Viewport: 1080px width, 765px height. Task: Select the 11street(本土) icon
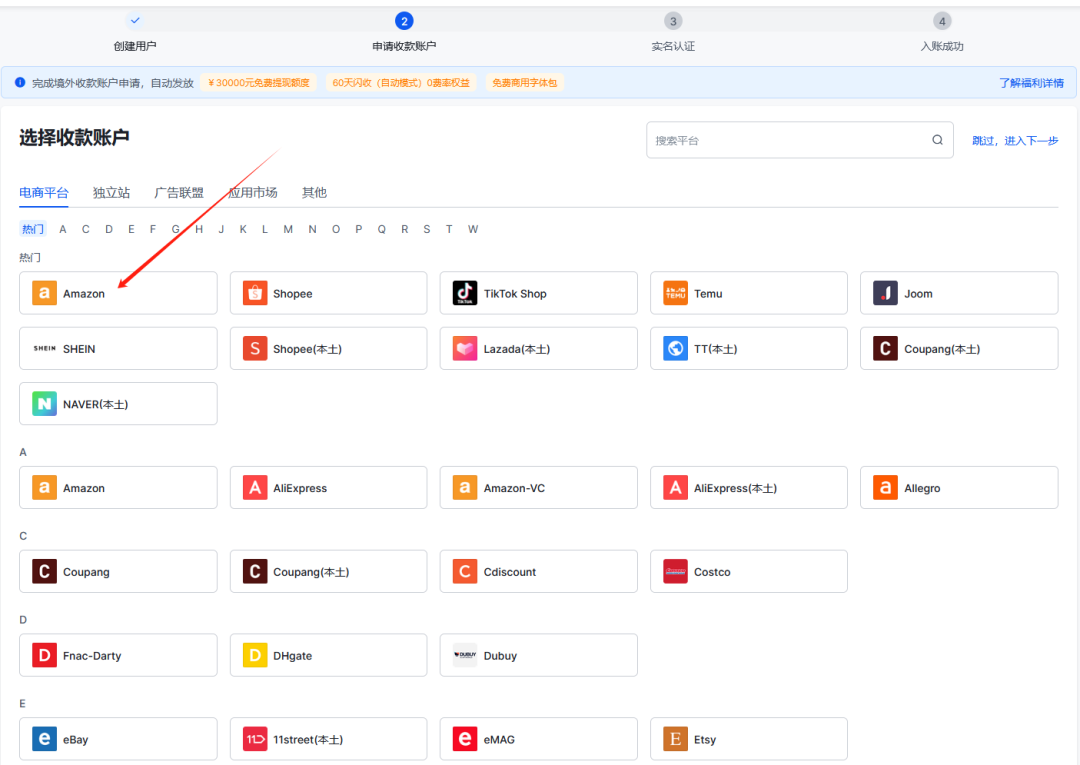[255, 739]
